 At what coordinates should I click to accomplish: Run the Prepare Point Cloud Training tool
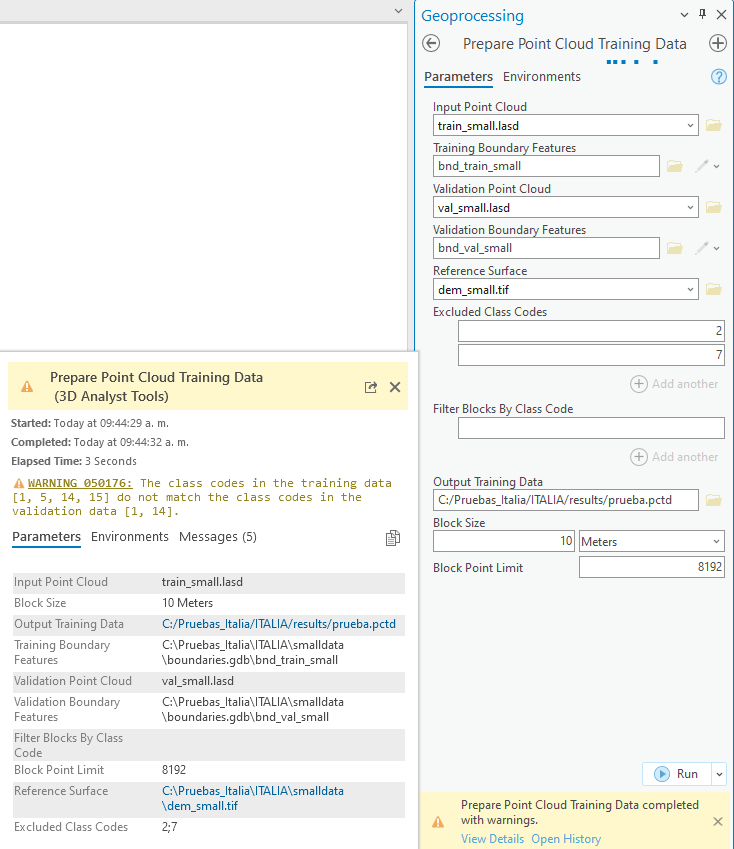pos(677,774)
